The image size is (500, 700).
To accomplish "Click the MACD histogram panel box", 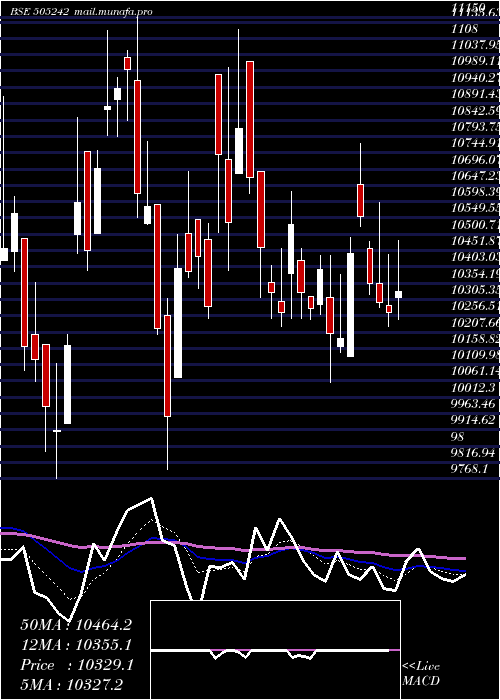I will (275, 650).
